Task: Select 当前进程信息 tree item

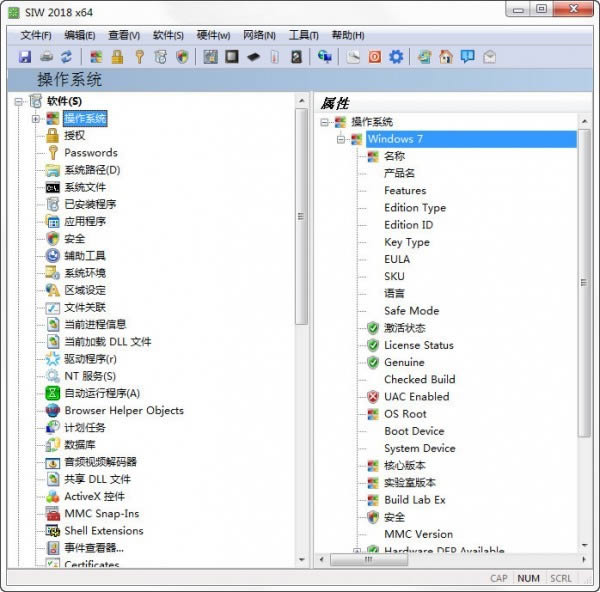Action: click(x=95, y=325)
